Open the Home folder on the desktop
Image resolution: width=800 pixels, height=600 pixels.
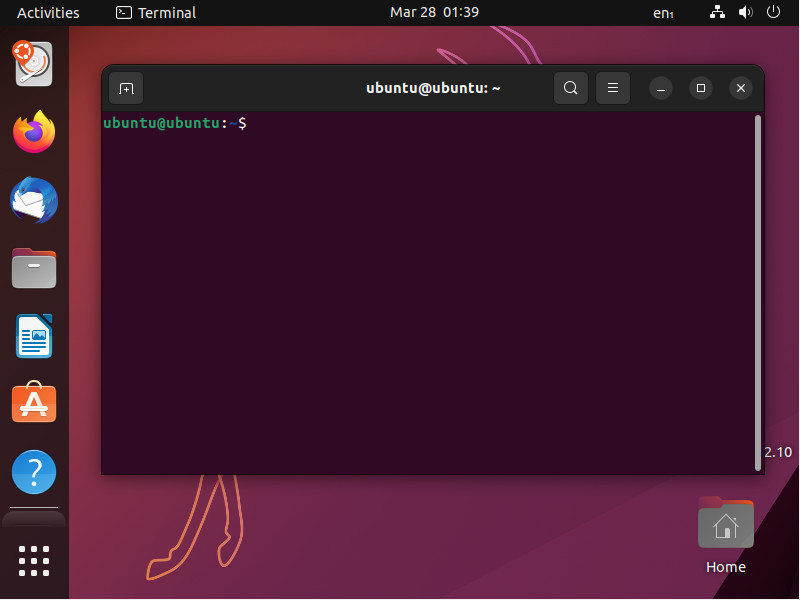(x=725, y=522)
